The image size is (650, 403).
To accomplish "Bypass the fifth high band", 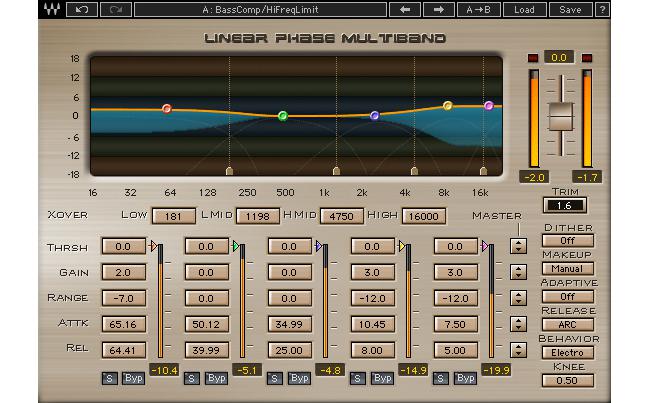I will pos(465,379).
